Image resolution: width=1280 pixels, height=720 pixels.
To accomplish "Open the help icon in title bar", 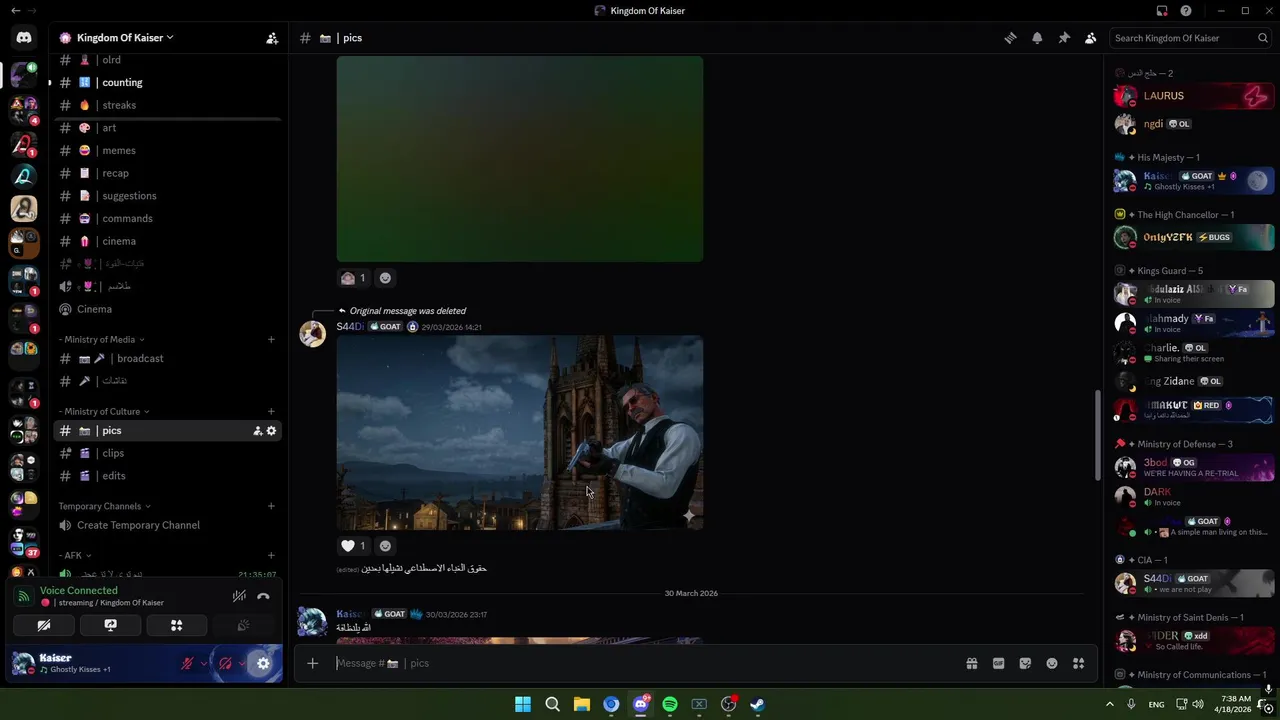I will [1186, 11].
